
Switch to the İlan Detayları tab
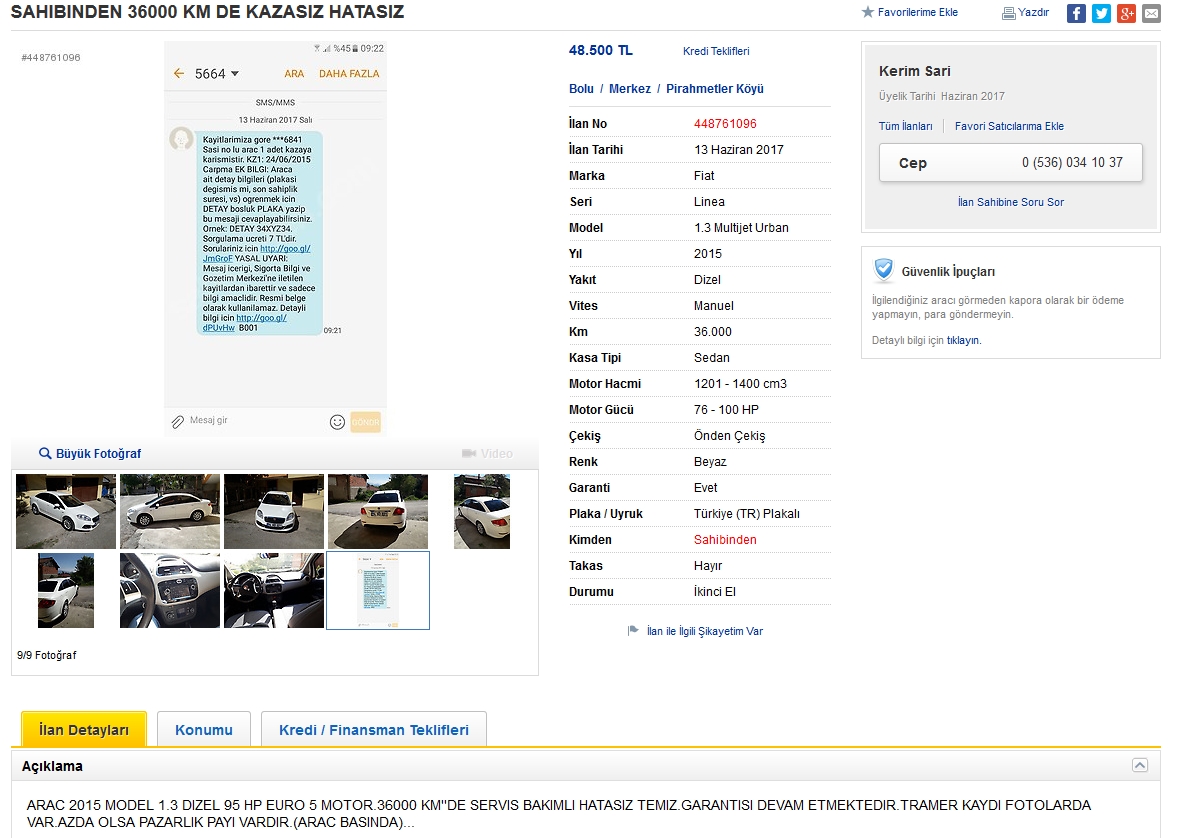click(x=84, y=729)
